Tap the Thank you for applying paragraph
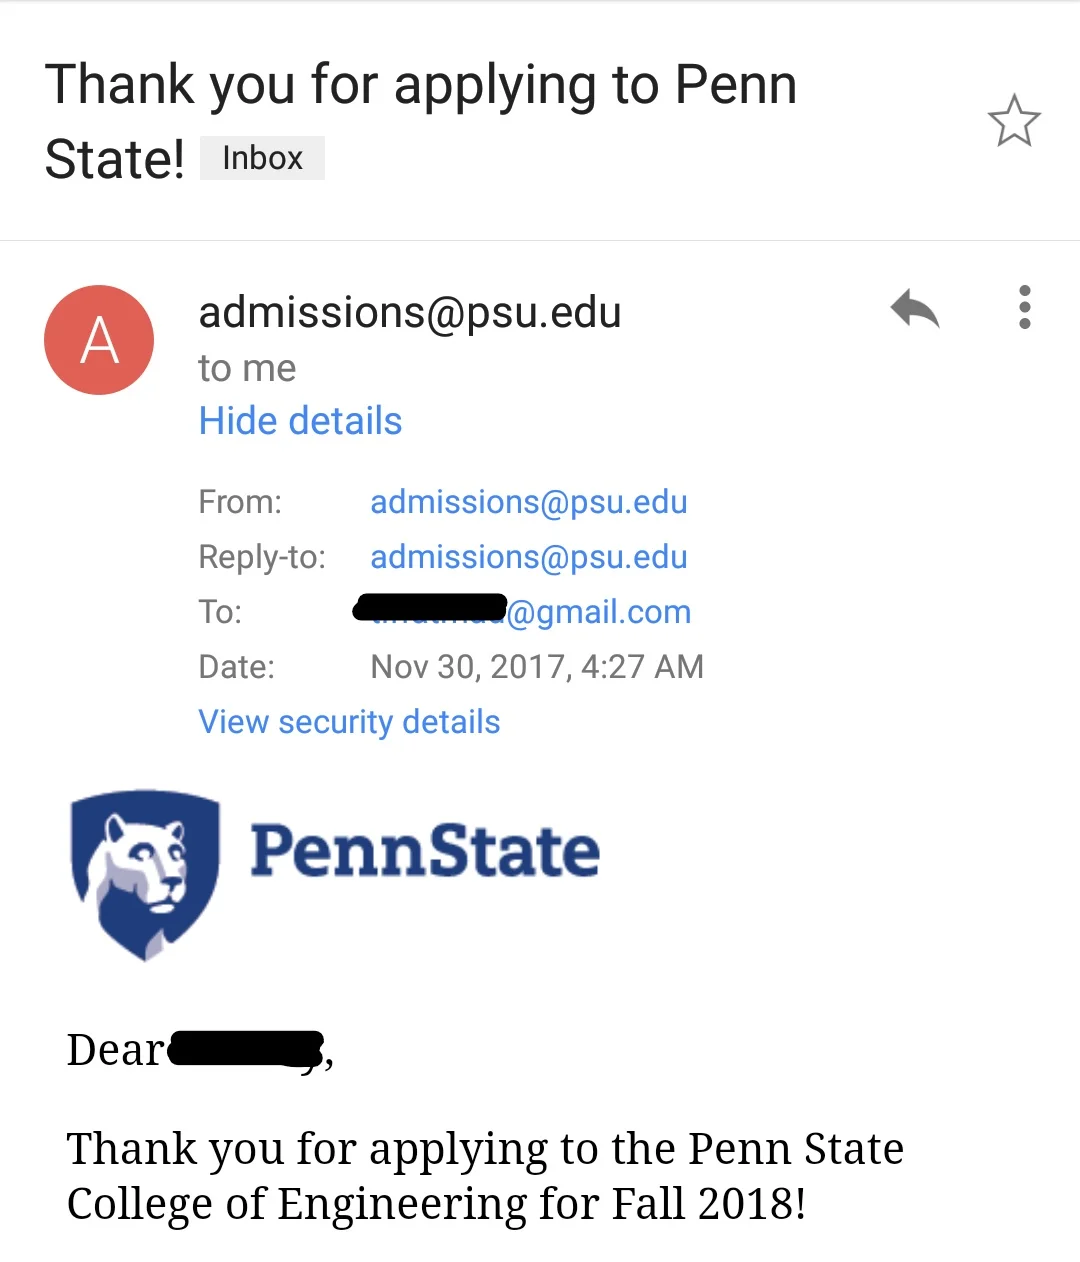This screenshot has height=1262, width=1080. 485,1177
